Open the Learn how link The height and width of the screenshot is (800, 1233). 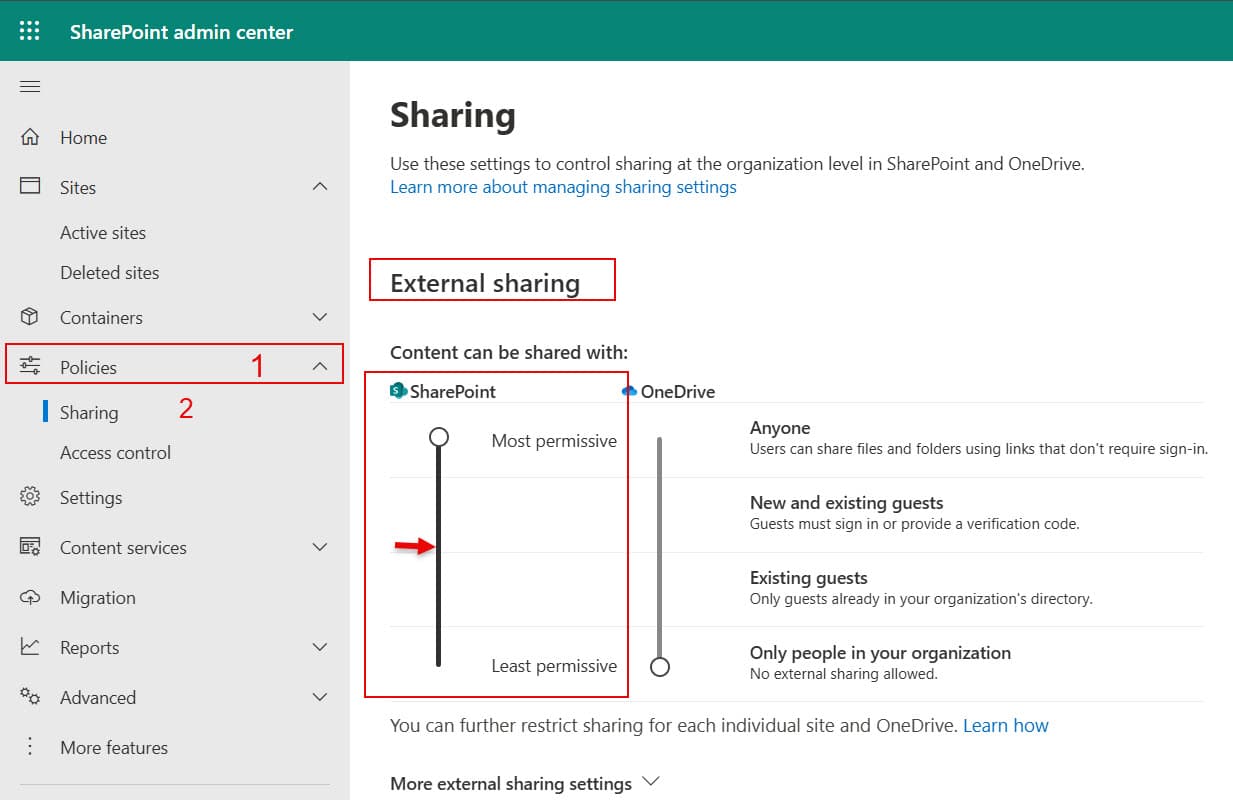[x=1006, y=725]
